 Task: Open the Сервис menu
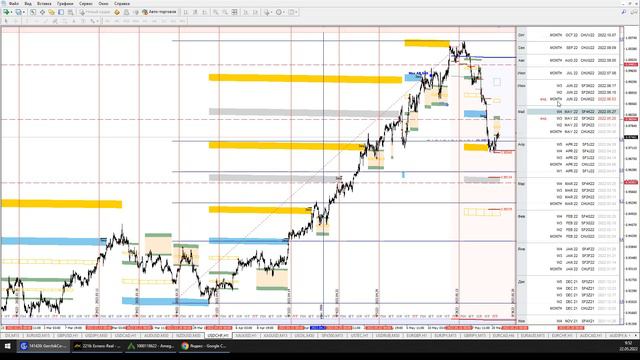(85, 3)
